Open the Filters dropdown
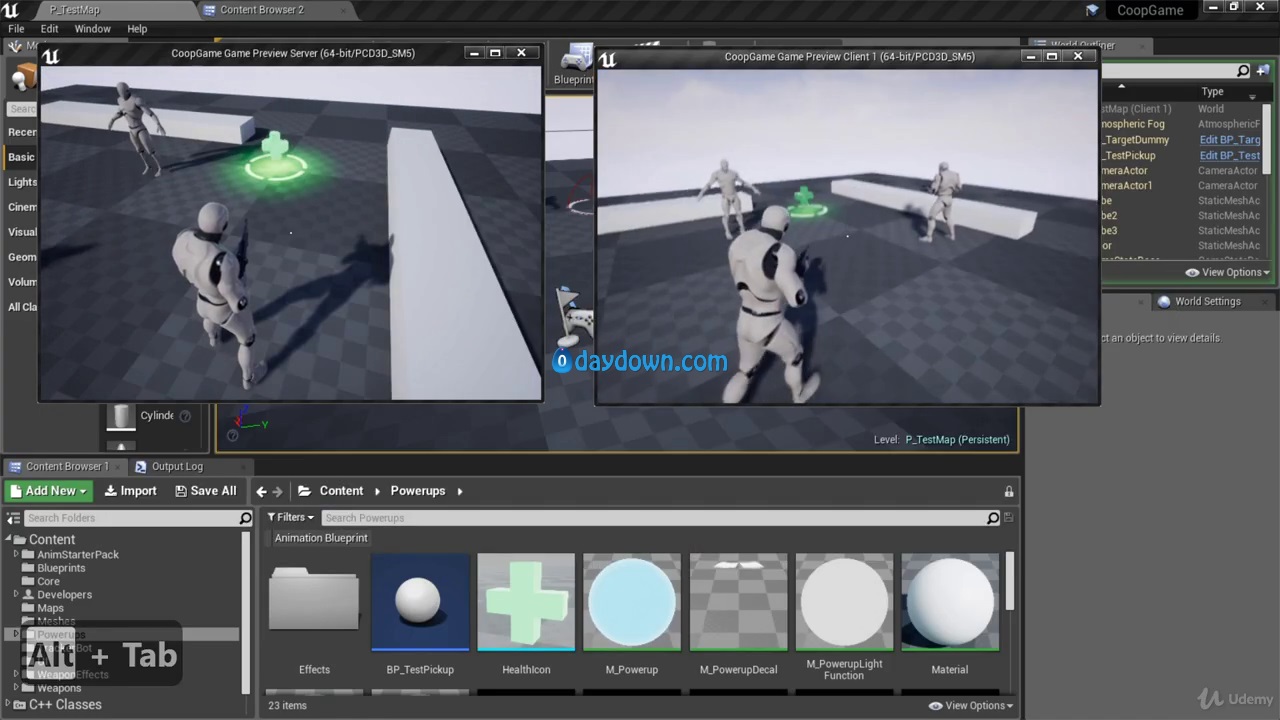The height and width of the screenshot is (720, 1280). click(291, 518)
